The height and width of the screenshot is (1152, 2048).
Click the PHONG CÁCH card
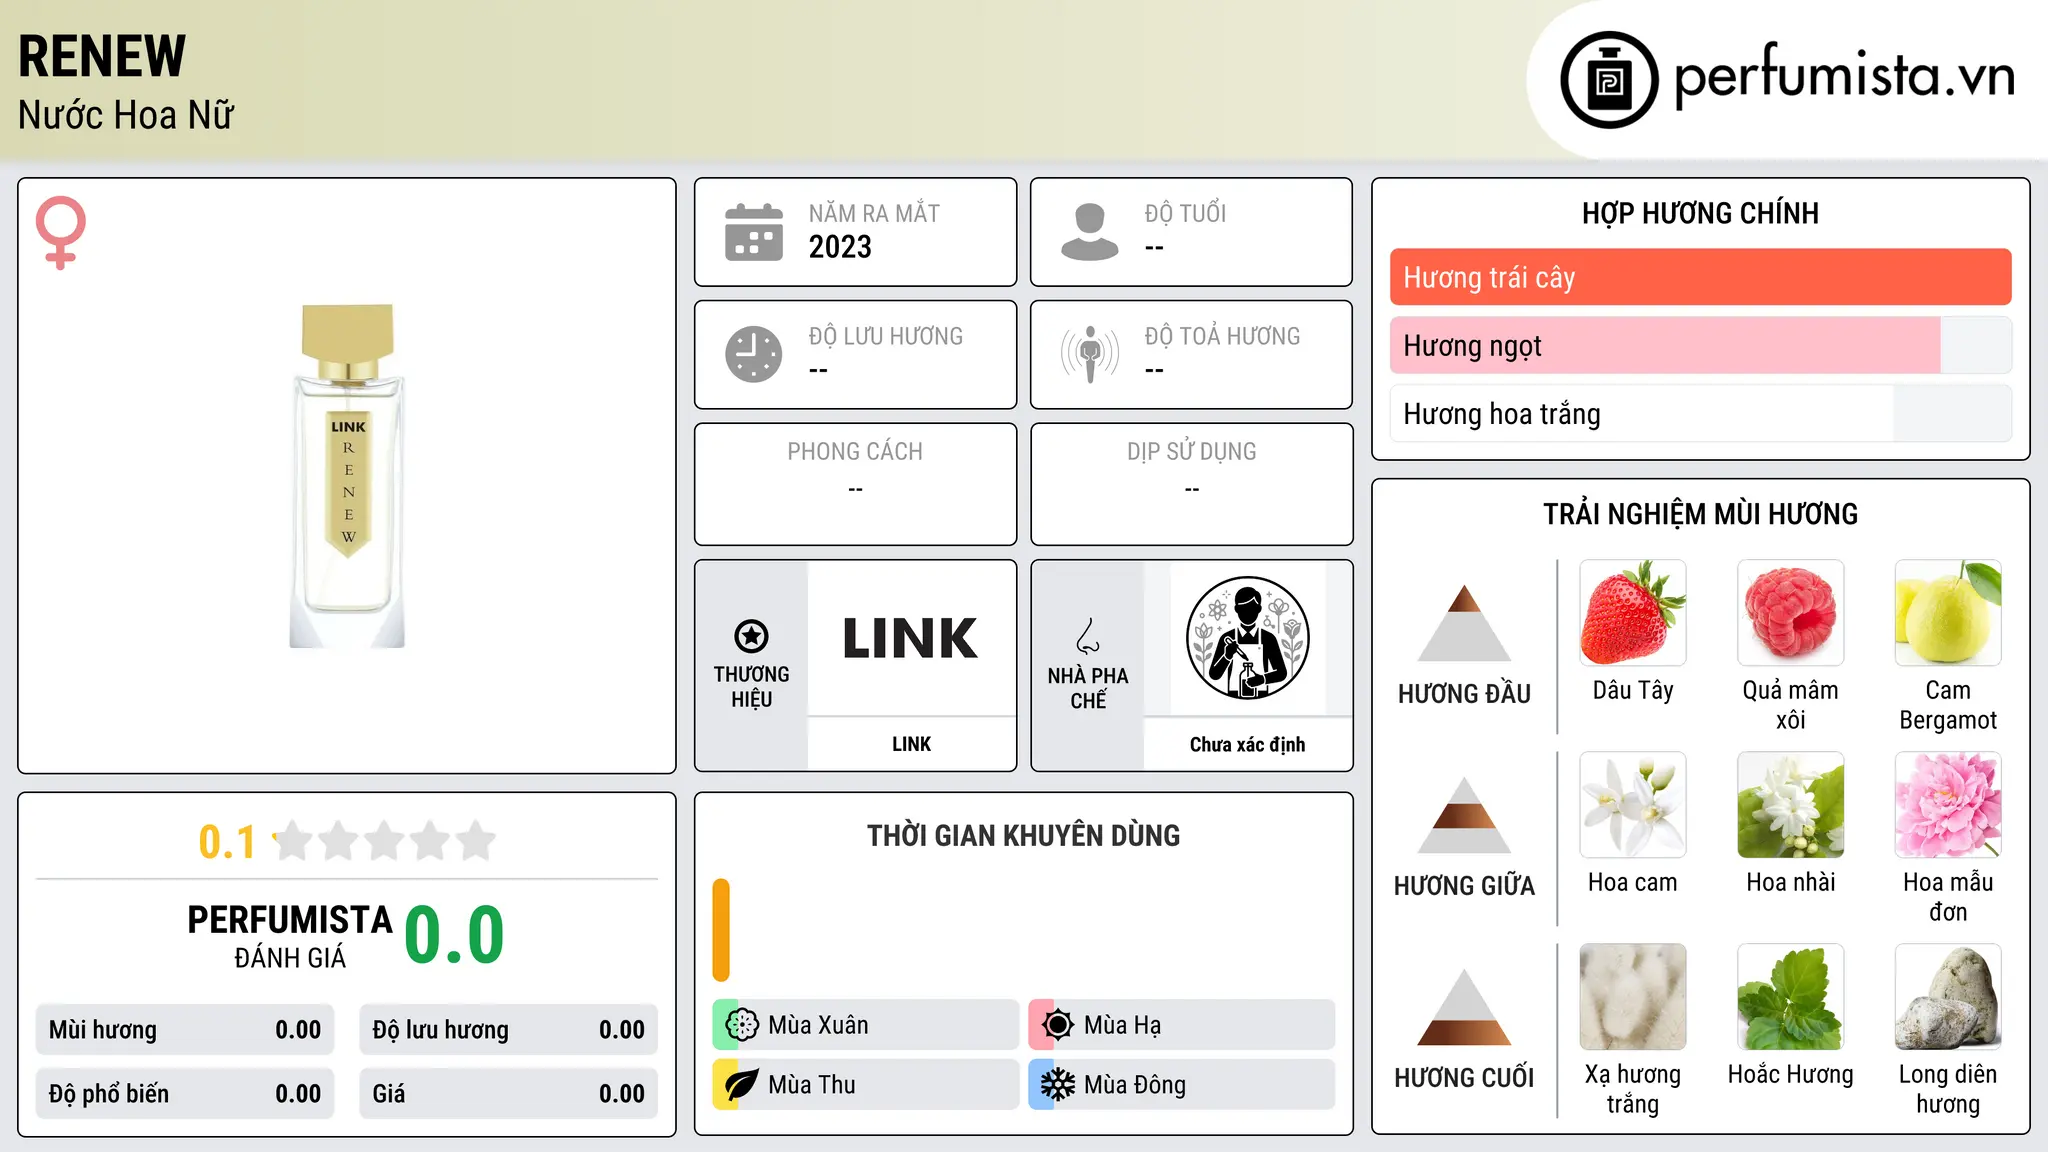pos(855,484)
